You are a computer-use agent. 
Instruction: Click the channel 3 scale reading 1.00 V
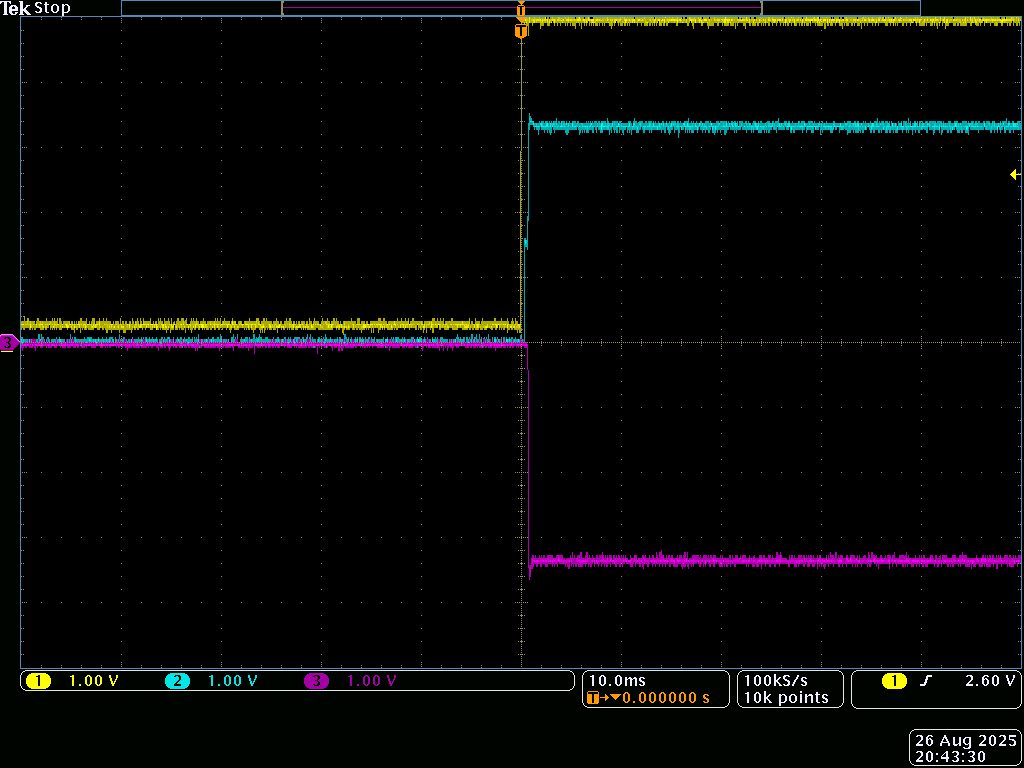coord(372,681)
